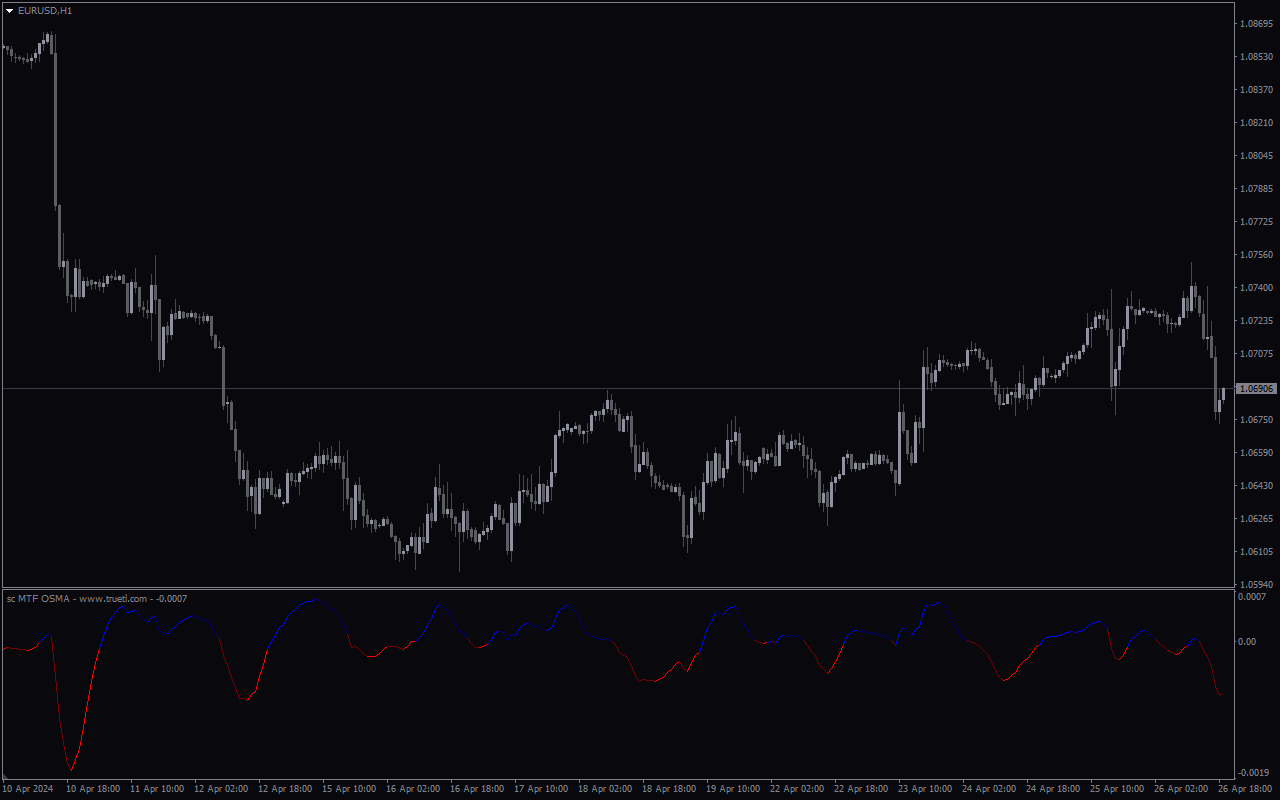Click the 1.06430 price axis label
The width and height of the screenshot is (1280, 800).
pos(1257,485)
